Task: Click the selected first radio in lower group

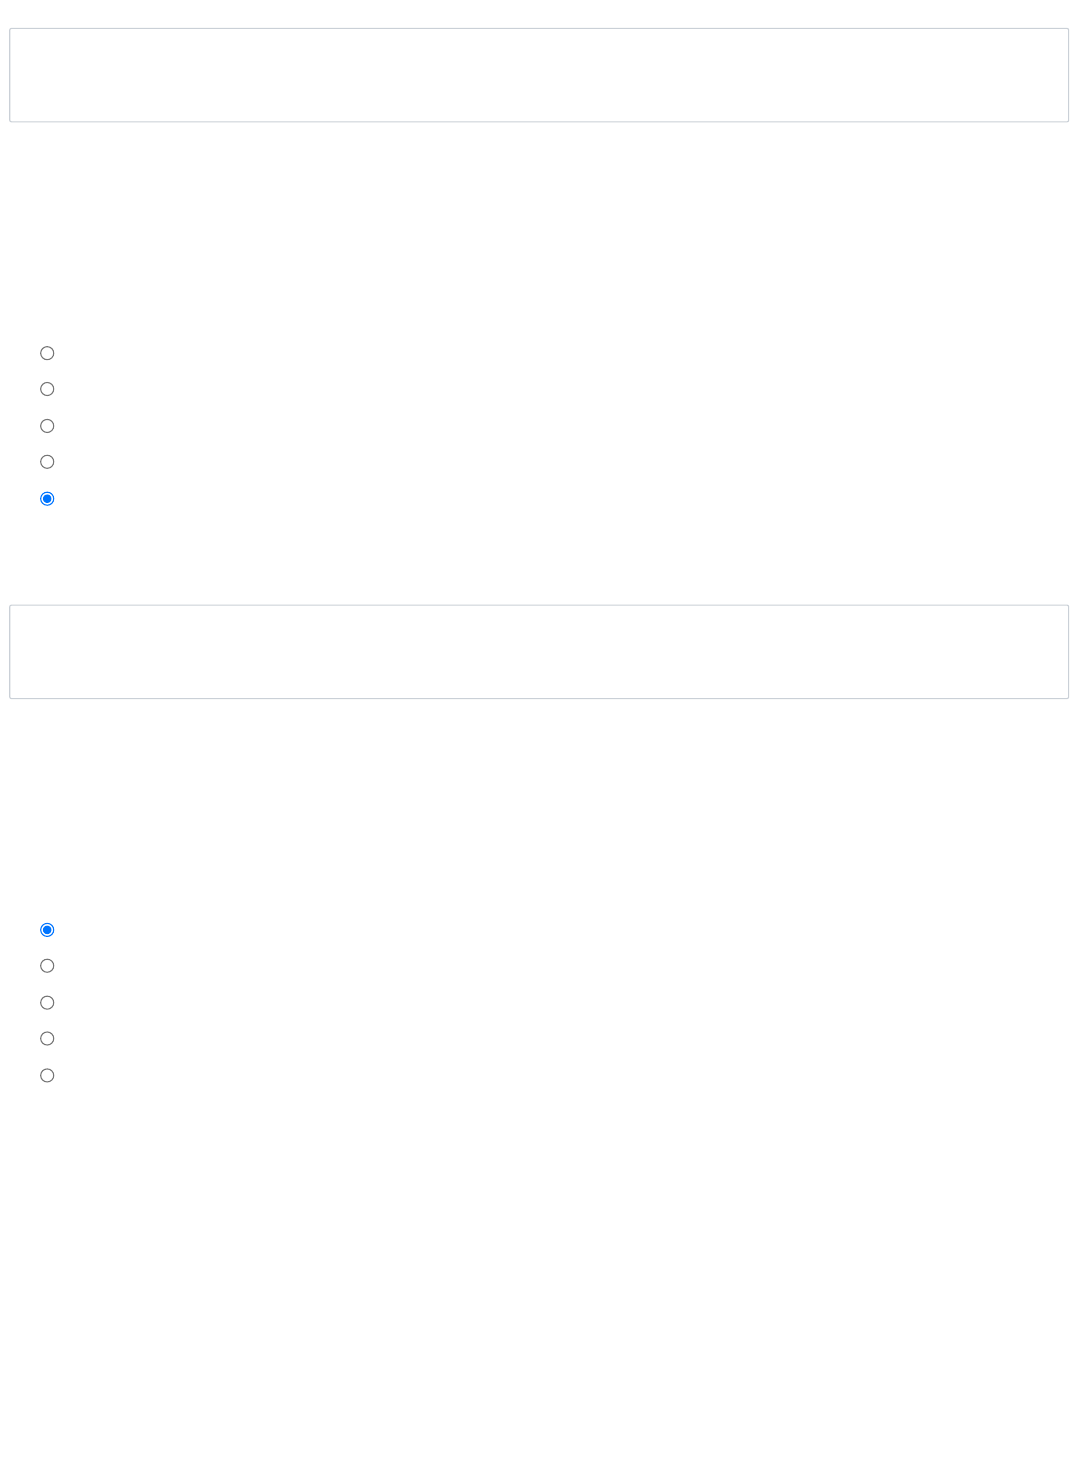Action: click(x=47, y=930)
